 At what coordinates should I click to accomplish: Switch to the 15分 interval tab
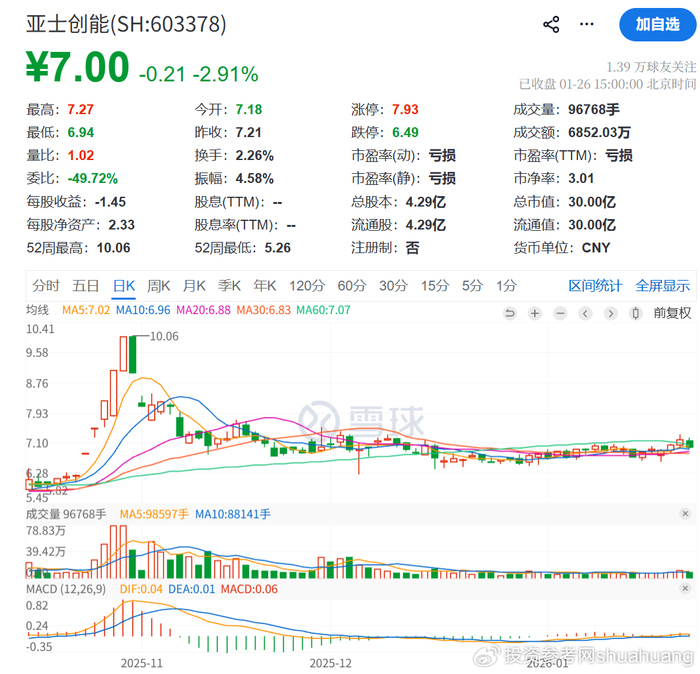[x=435, y=286]
